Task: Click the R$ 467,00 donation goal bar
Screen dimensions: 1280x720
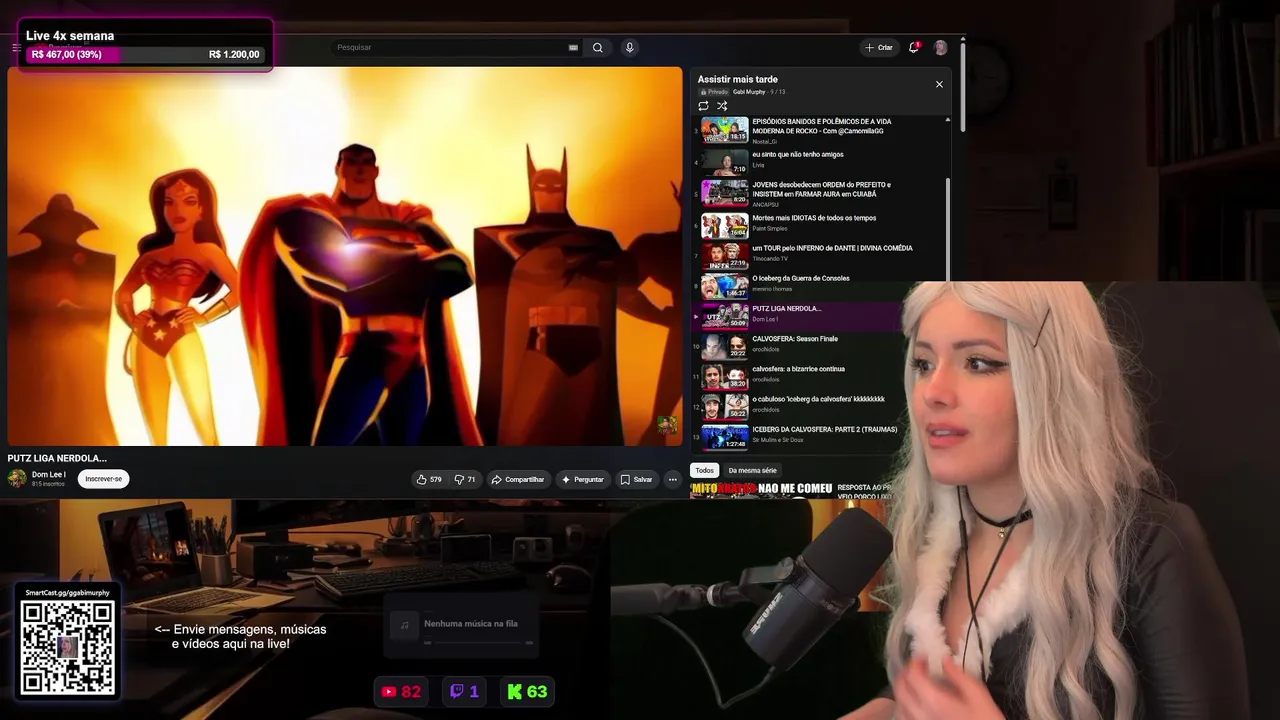Action: pyautogui.click(x=146, y=54)
